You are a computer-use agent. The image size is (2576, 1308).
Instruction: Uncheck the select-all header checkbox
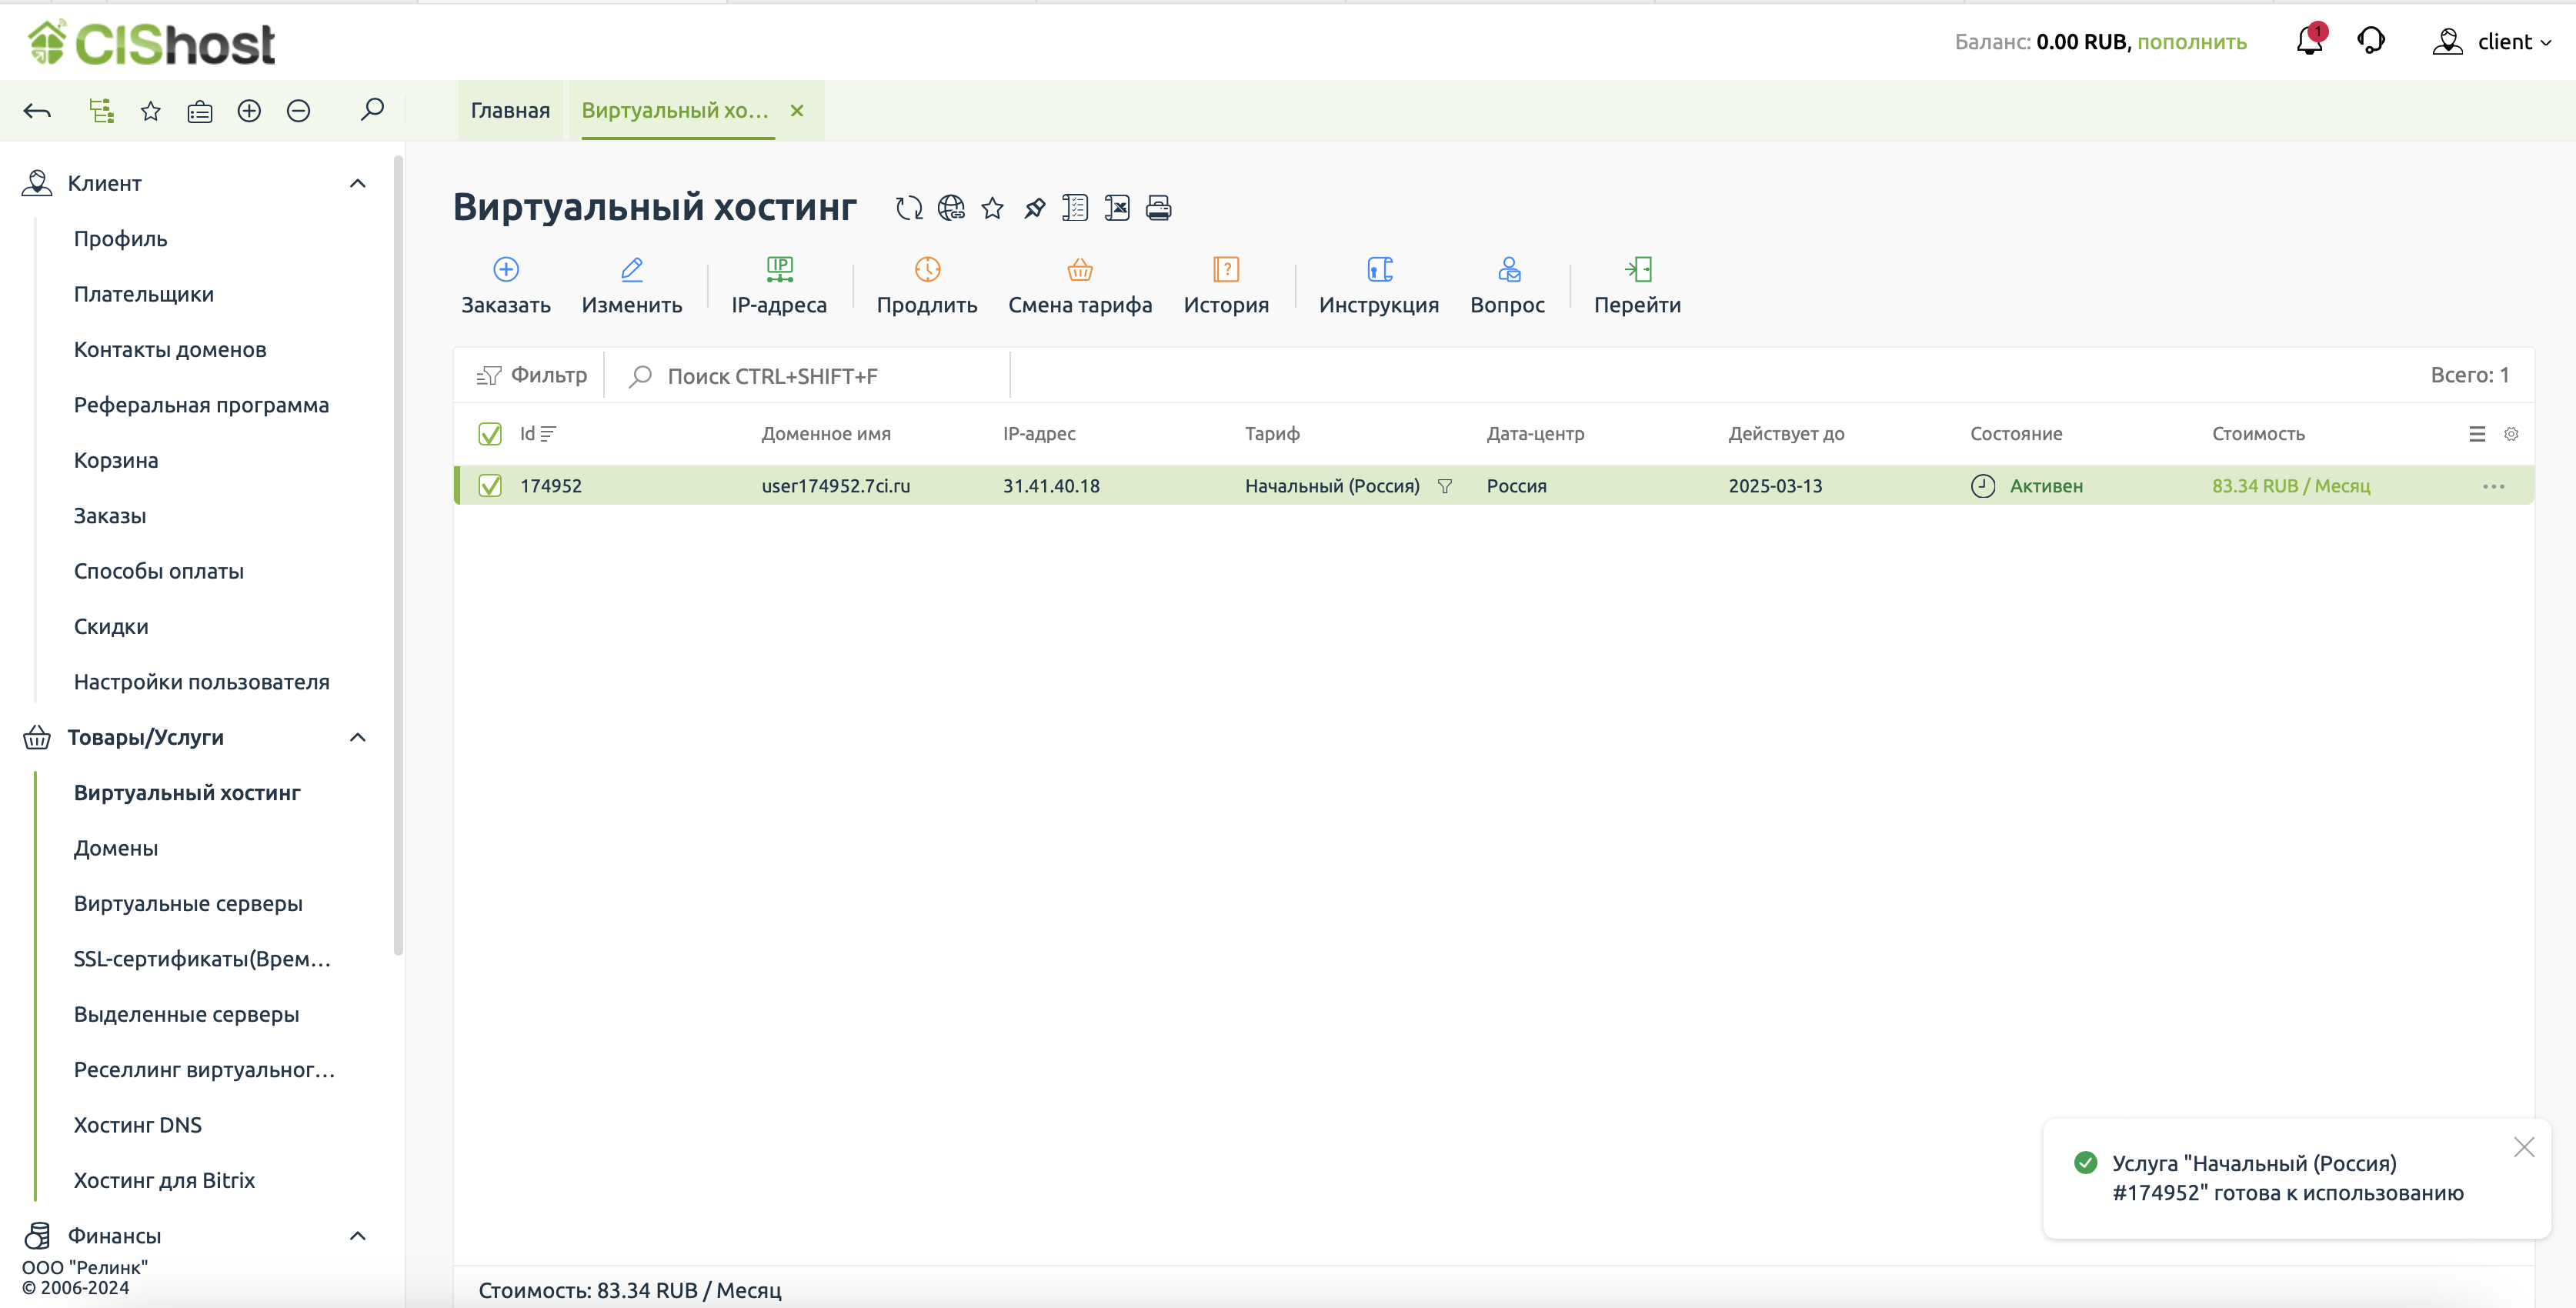click(x=490, y=434)
